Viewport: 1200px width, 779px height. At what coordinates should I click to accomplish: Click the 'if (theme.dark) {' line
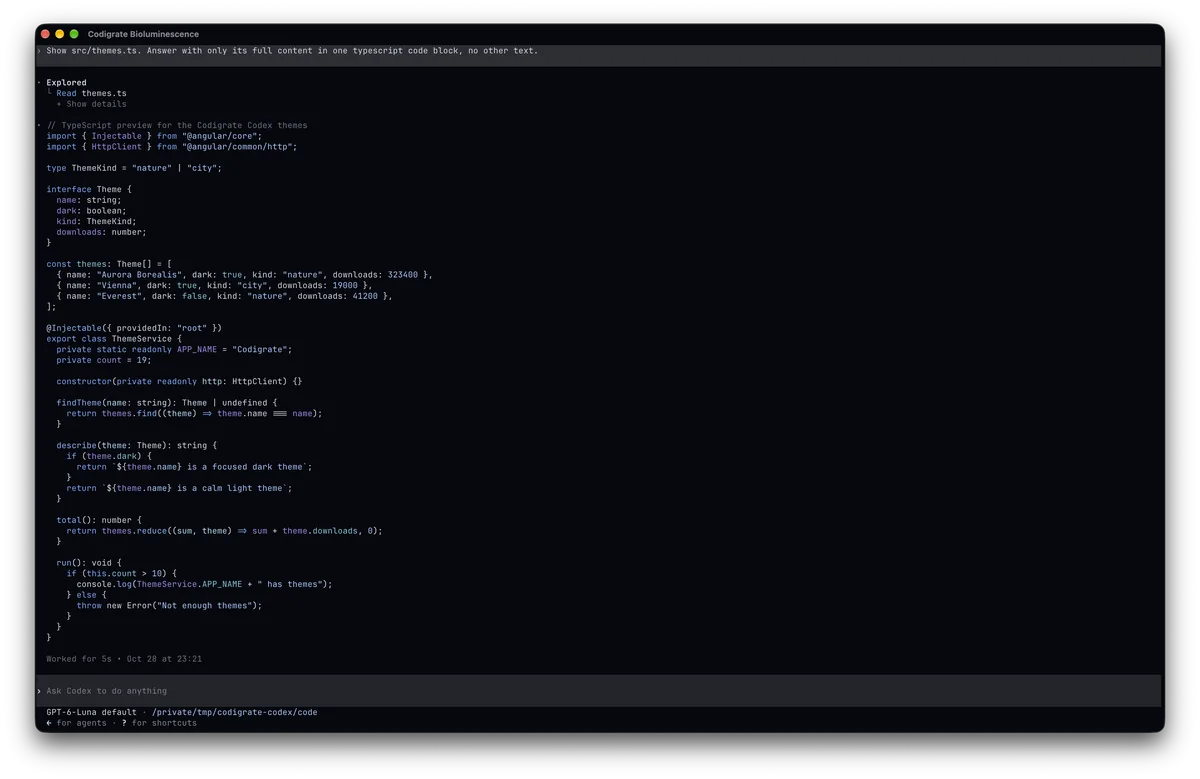[109, 457]
